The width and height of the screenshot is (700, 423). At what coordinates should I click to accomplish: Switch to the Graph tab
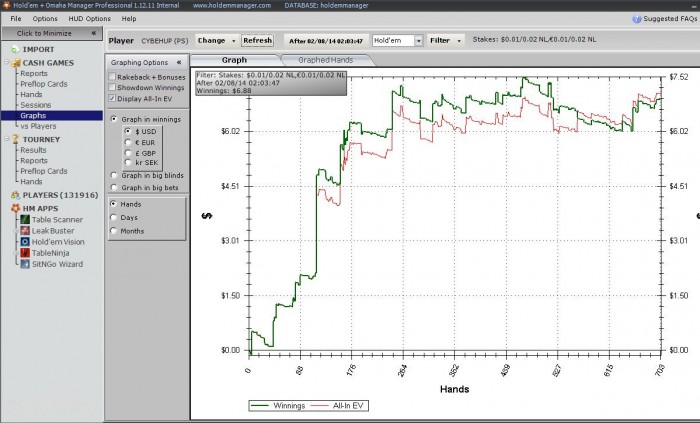coord(234,60)
